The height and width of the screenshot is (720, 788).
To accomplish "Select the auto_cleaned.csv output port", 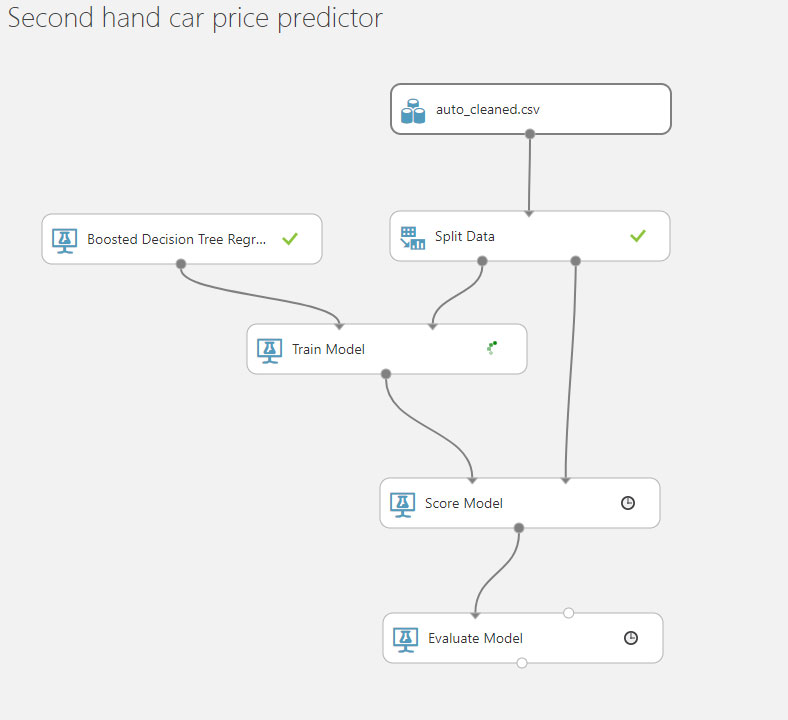I will pos(530,134).
